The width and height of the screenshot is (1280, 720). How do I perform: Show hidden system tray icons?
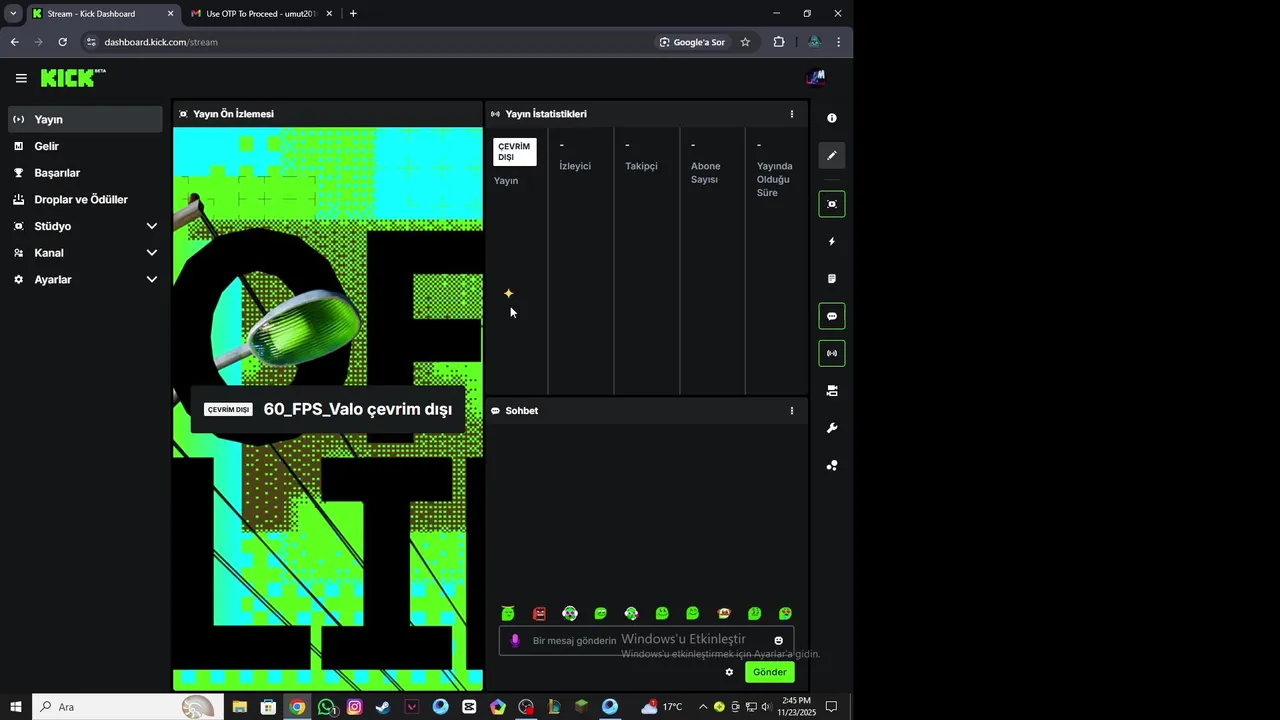[x=702, y=707]
